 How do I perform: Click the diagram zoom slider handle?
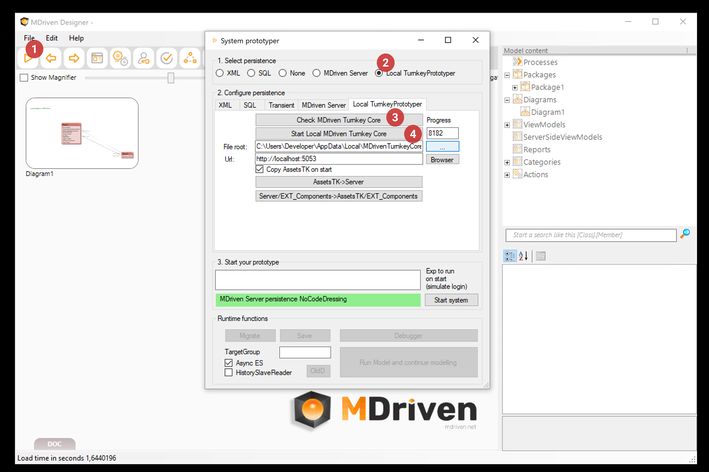[171, 78]
